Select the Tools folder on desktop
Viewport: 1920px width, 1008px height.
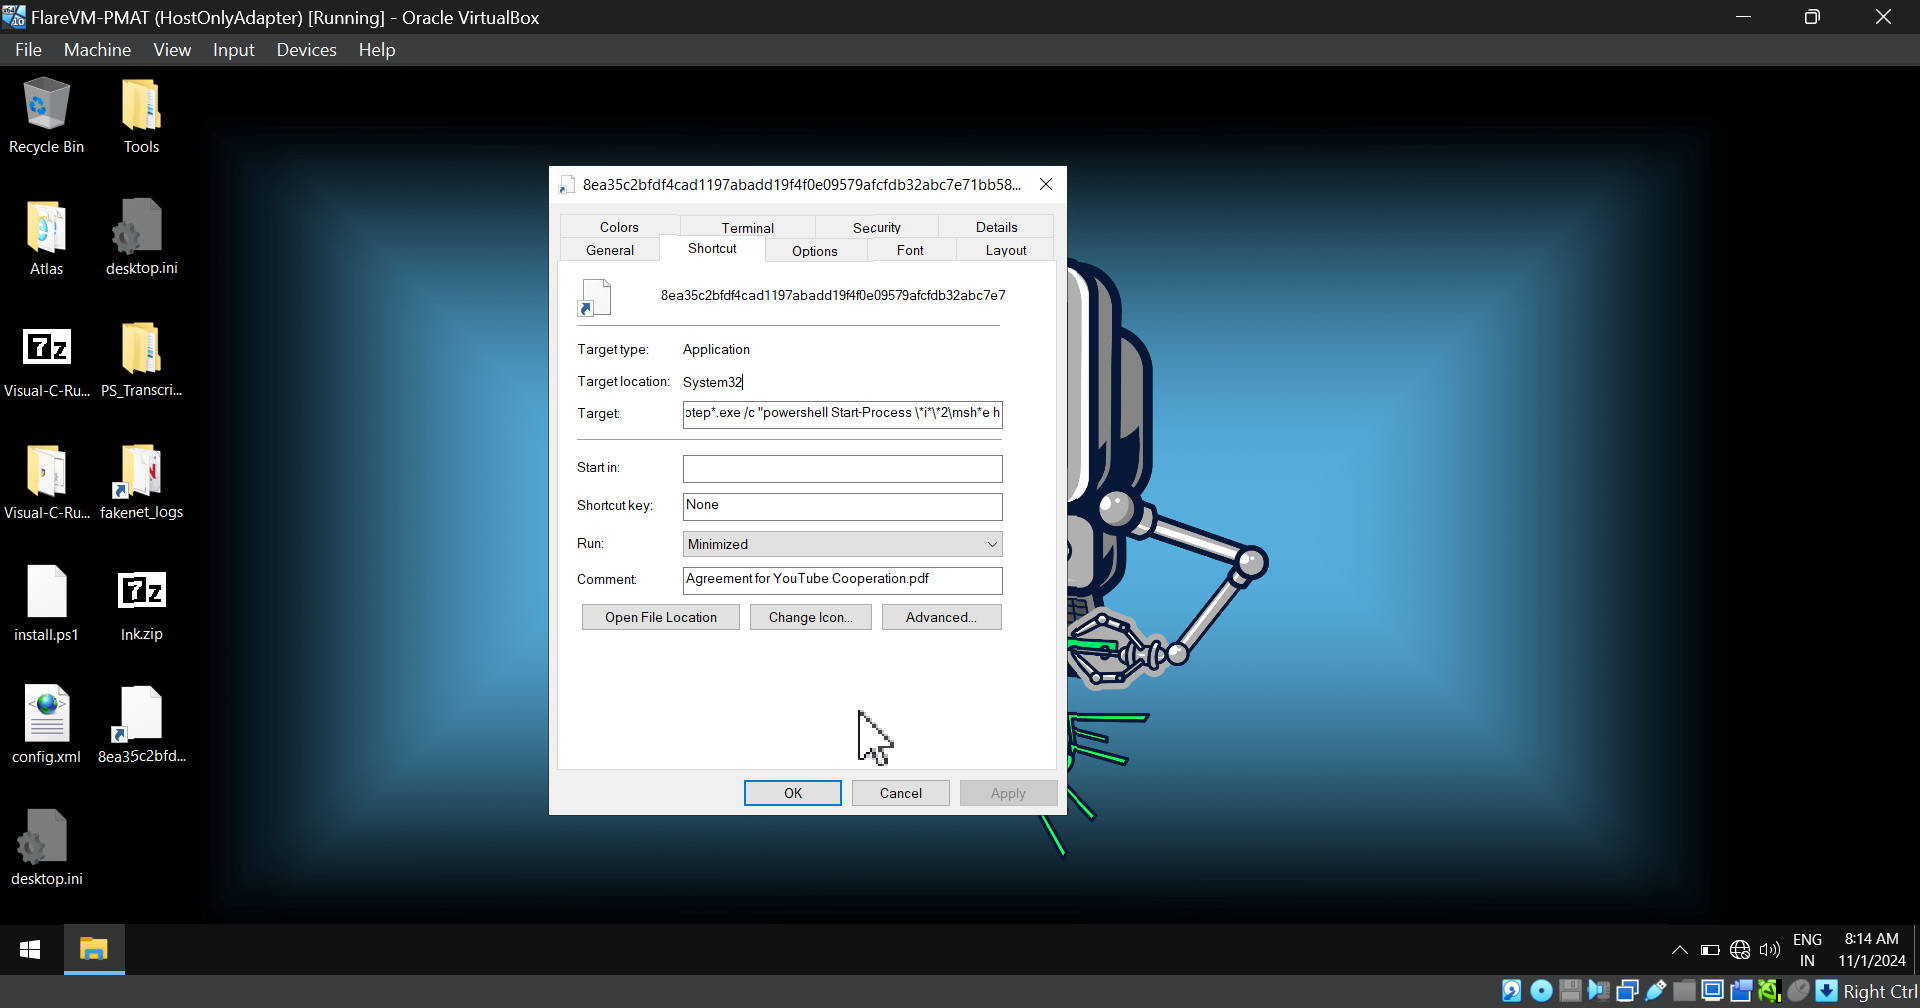pyautogui.click(x=141, y=117)
